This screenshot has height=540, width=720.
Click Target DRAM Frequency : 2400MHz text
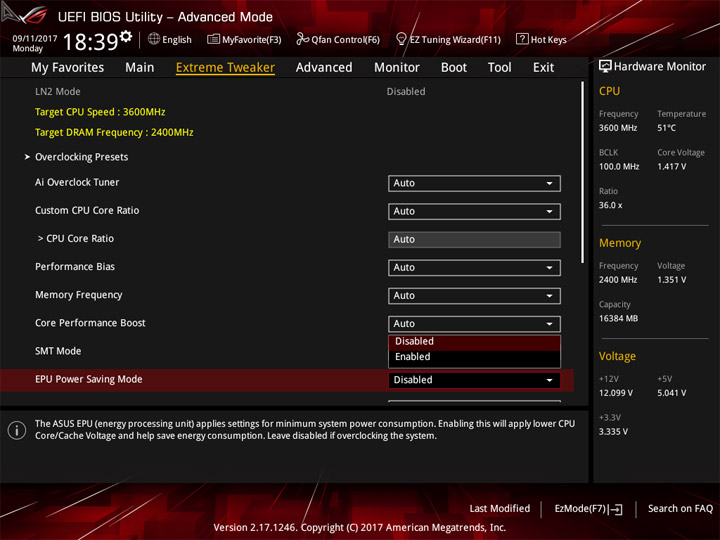point(114,132)
